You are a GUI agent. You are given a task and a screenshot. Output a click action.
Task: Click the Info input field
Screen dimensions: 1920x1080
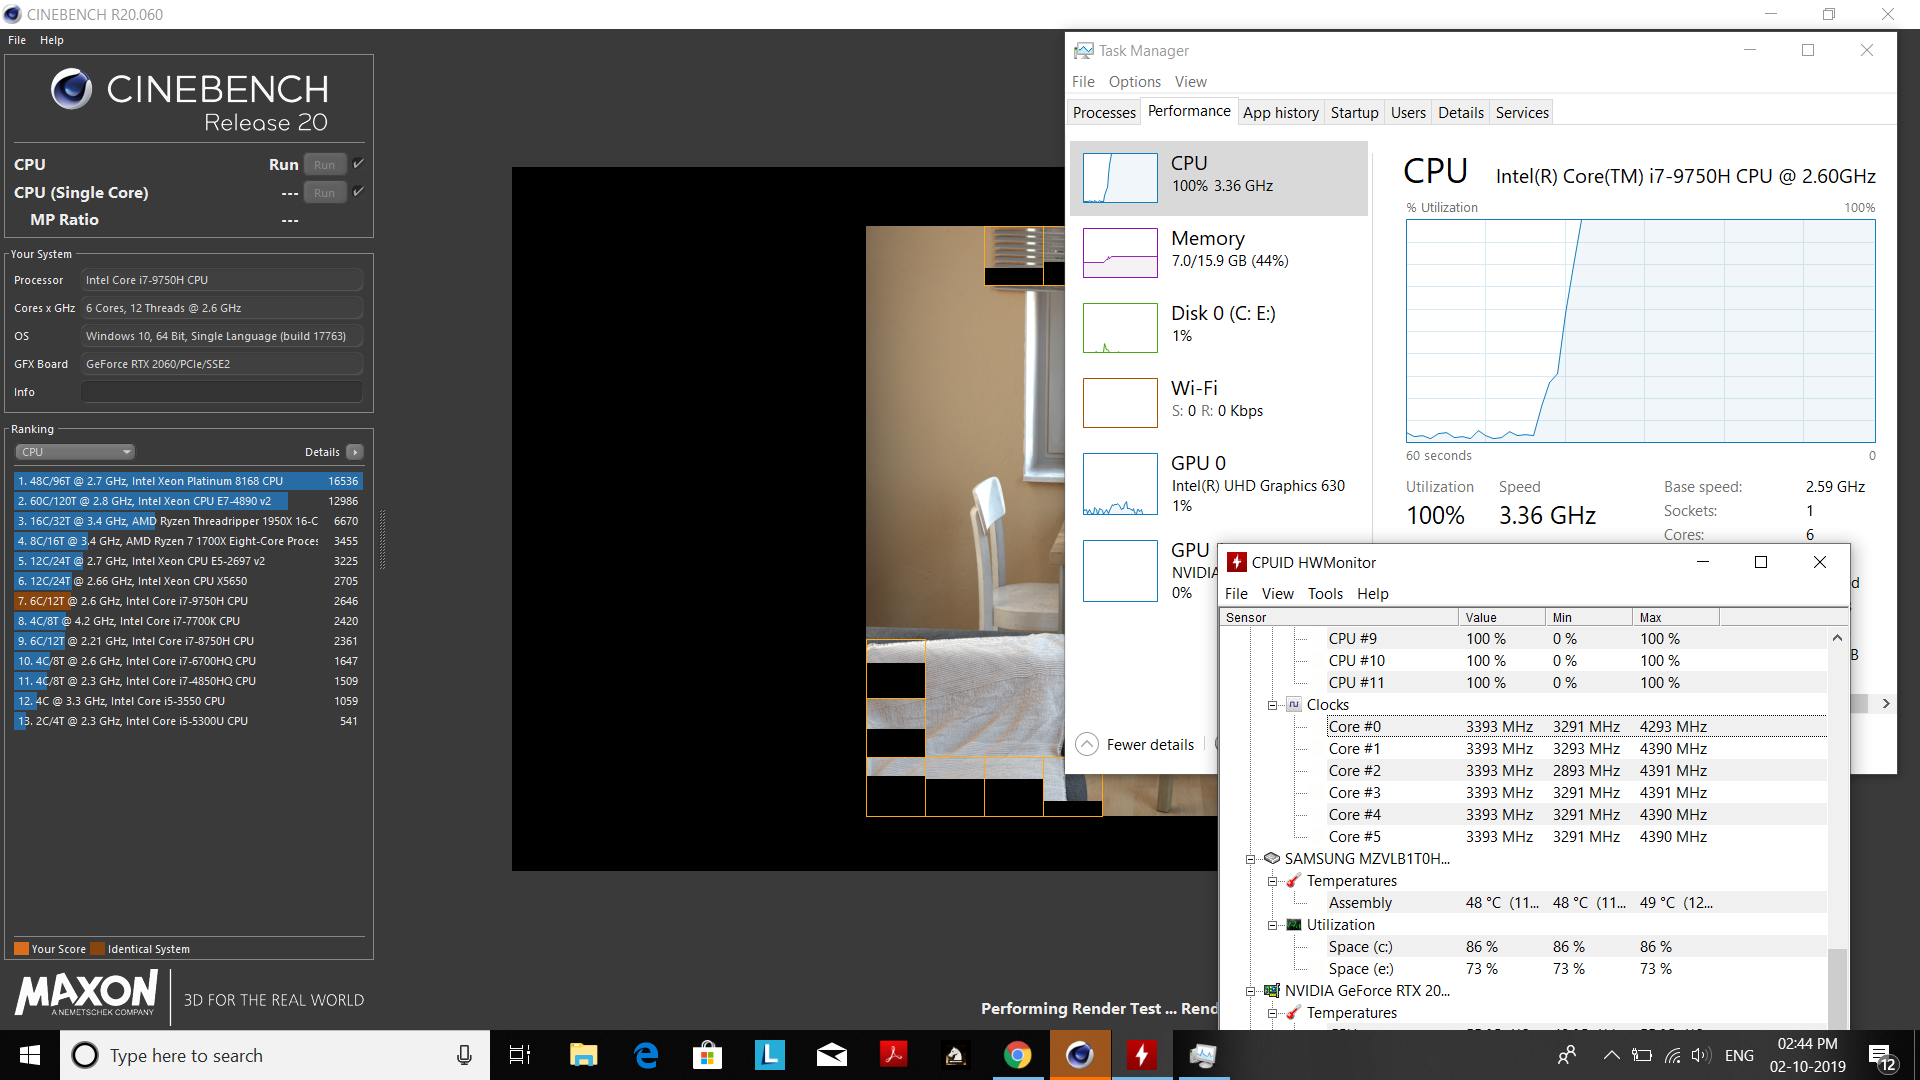221,392
